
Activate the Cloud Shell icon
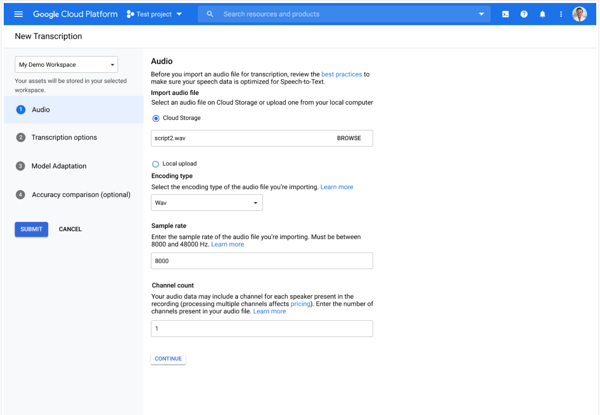[505, 14]
